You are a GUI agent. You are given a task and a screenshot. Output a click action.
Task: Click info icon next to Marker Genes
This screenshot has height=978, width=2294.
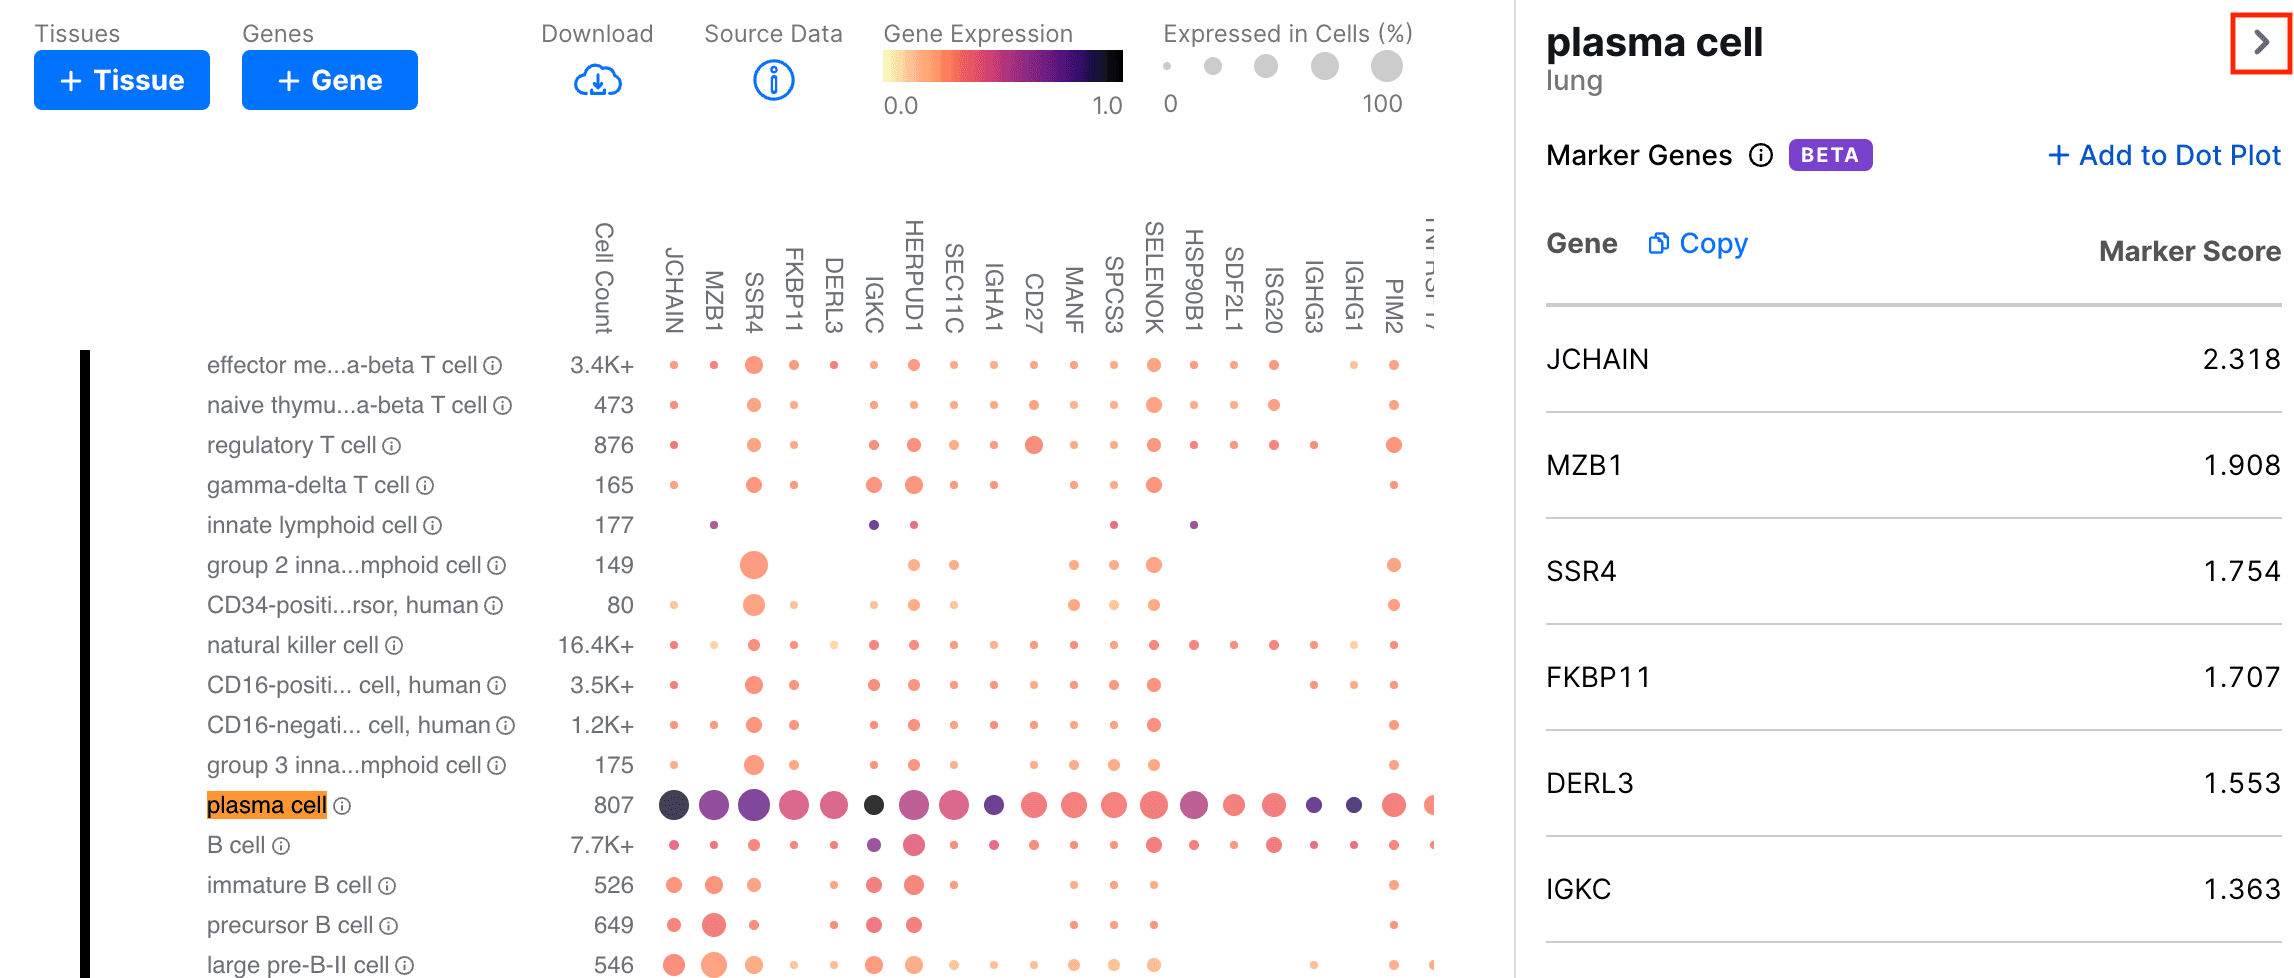[1760, 155]
